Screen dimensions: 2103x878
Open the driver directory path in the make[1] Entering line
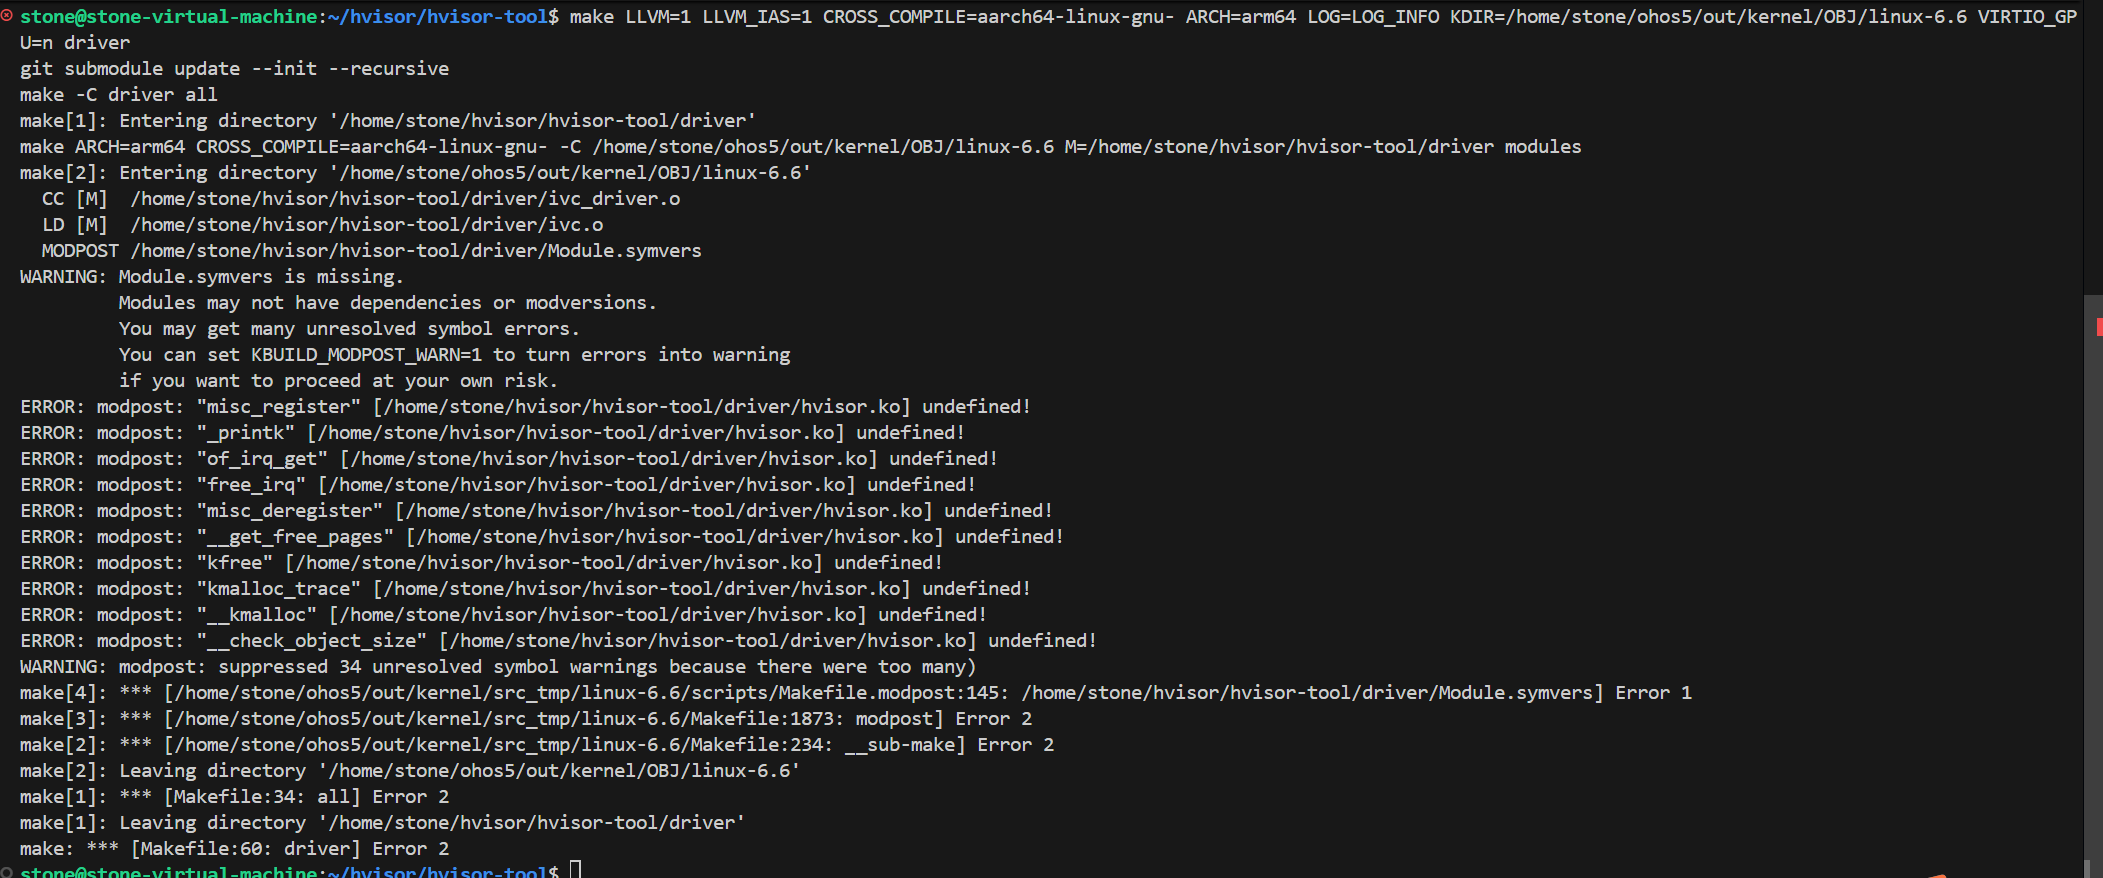[543, 120]
